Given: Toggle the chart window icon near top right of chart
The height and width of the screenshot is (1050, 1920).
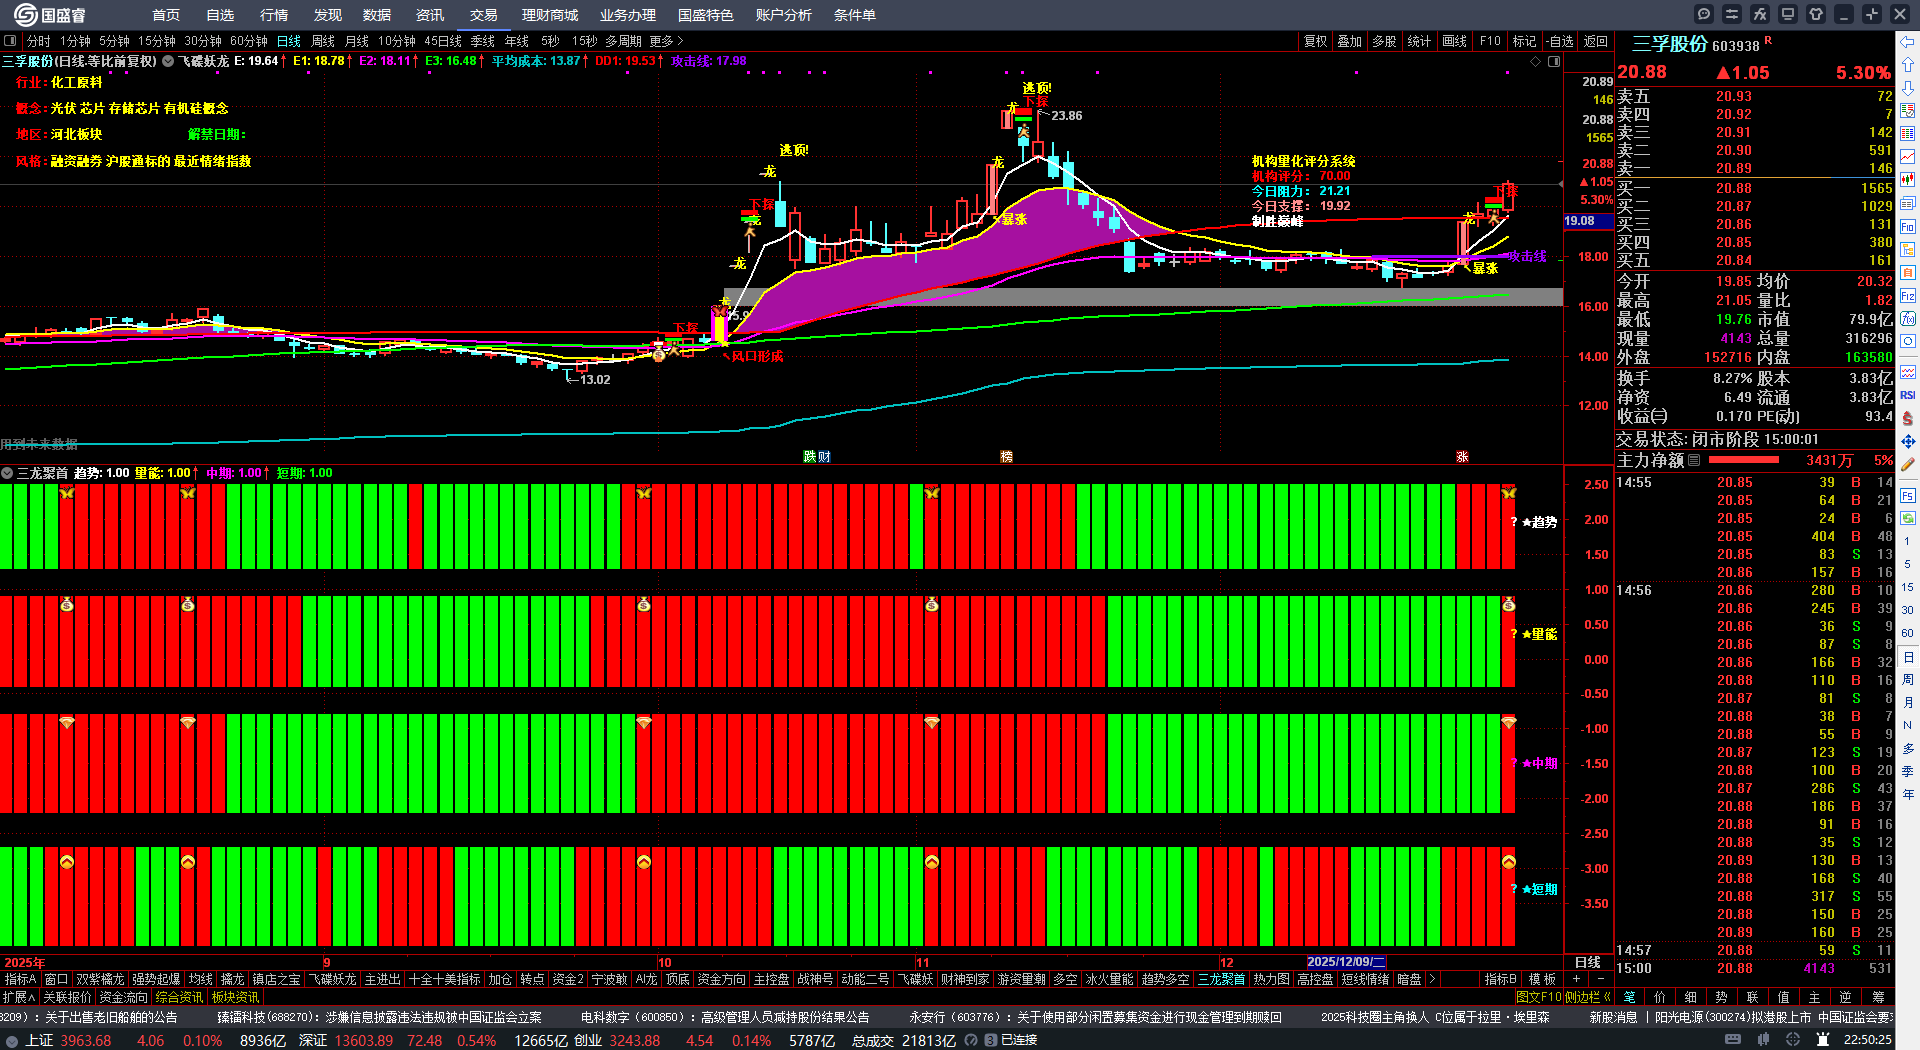Looking at the screenshot, I should (x=1554, y=61).
